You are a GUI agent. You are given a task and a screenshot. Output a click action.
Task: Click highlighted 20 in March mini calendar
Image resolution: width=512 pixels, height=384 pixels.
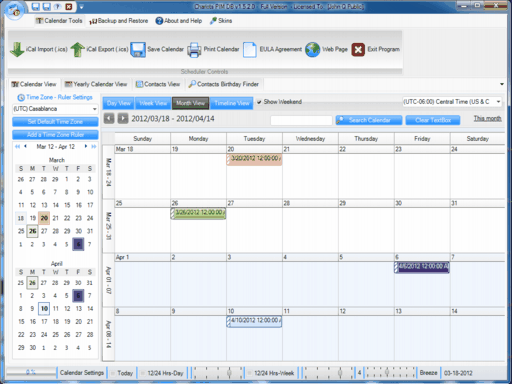(x=44, y=218)
